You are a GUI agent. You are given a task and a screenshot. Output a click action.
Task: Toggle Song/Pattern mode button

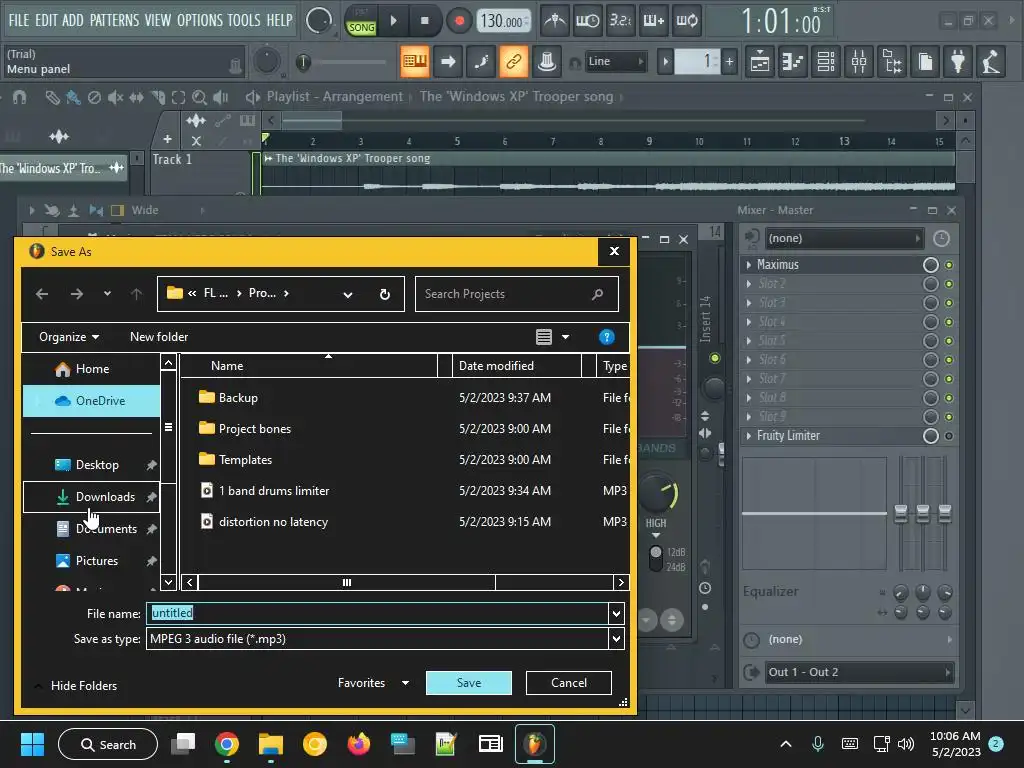(361, 21)
